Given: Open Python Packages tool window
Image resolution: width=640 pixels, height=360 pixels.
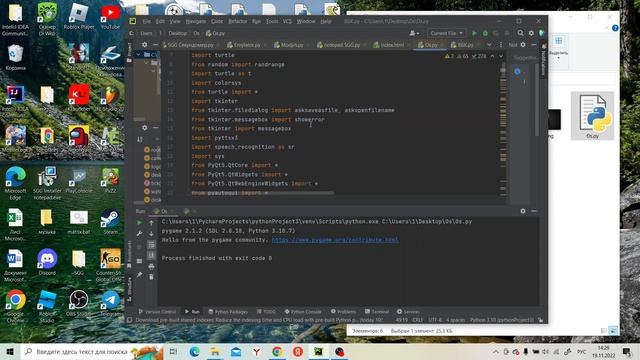Looking at the screenshot, I should point(228,311).
